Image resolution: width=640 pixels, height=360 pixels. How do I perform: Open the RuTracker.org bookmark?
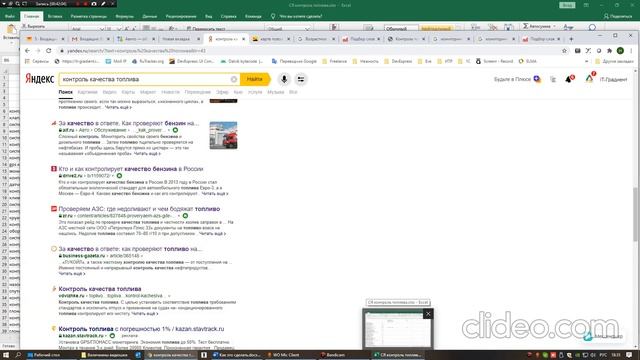(148, 61)
